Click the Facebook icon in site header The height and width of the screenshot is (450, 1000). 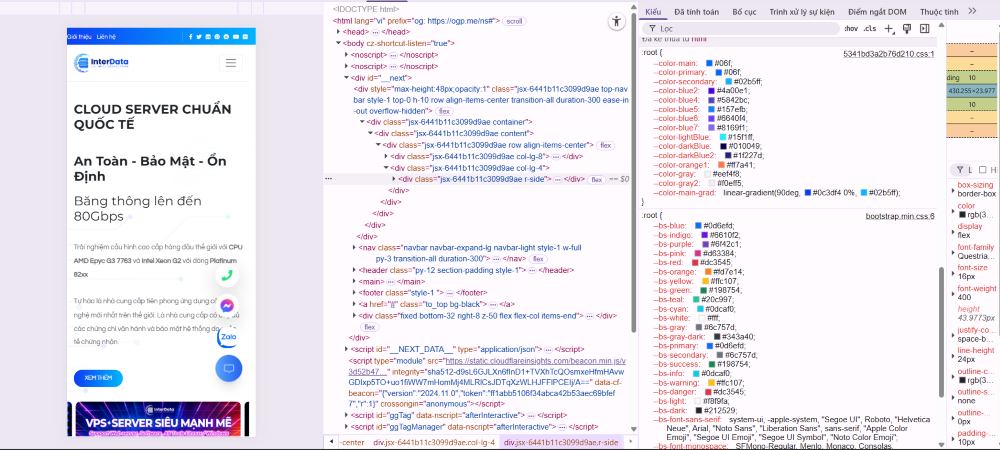click(x=191, y=37)
